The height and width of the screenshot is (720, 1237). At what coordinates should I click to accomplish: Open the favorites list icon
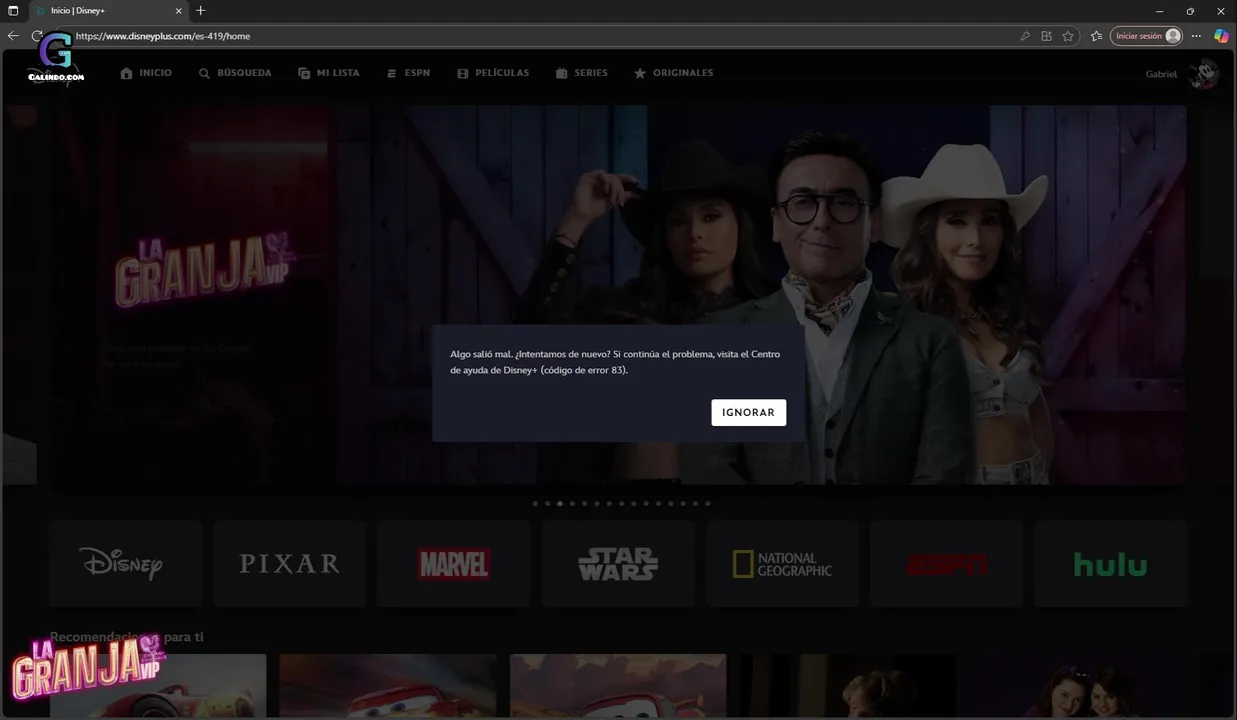pyautogui.click(x=1096, y=36)
